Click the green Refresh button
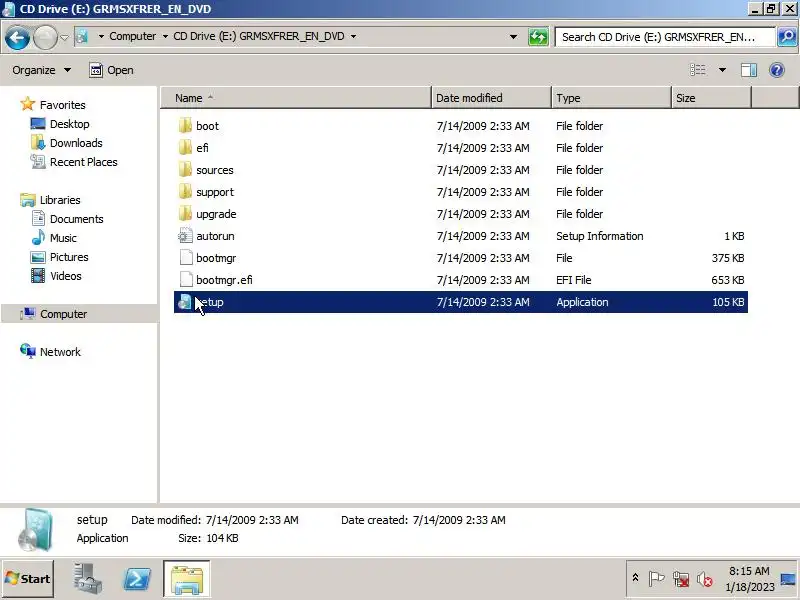This screenshot has width=800, height=600. click(x=538, y=37)
